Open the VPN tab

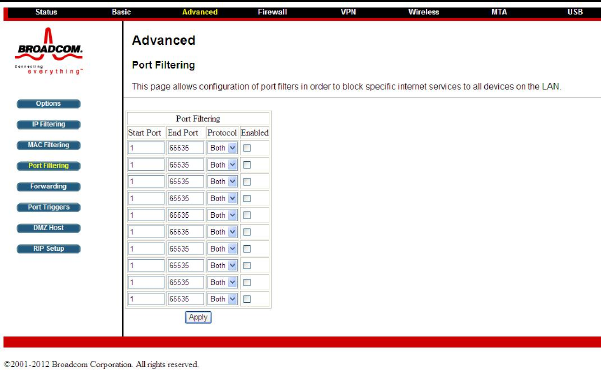[348, 12]
